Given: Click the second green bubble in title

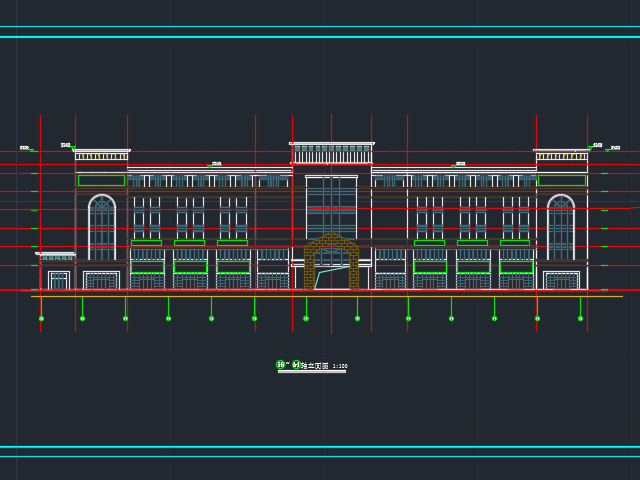Looking at the screenshot, I should tap(296, 365).
